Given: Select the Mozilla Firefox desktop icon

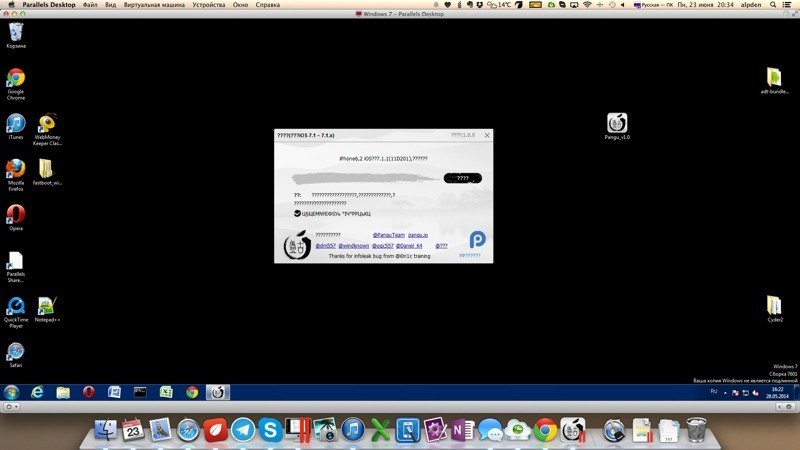Looking at the screenshot, I should pyautogui.click(x=16, y=169).
